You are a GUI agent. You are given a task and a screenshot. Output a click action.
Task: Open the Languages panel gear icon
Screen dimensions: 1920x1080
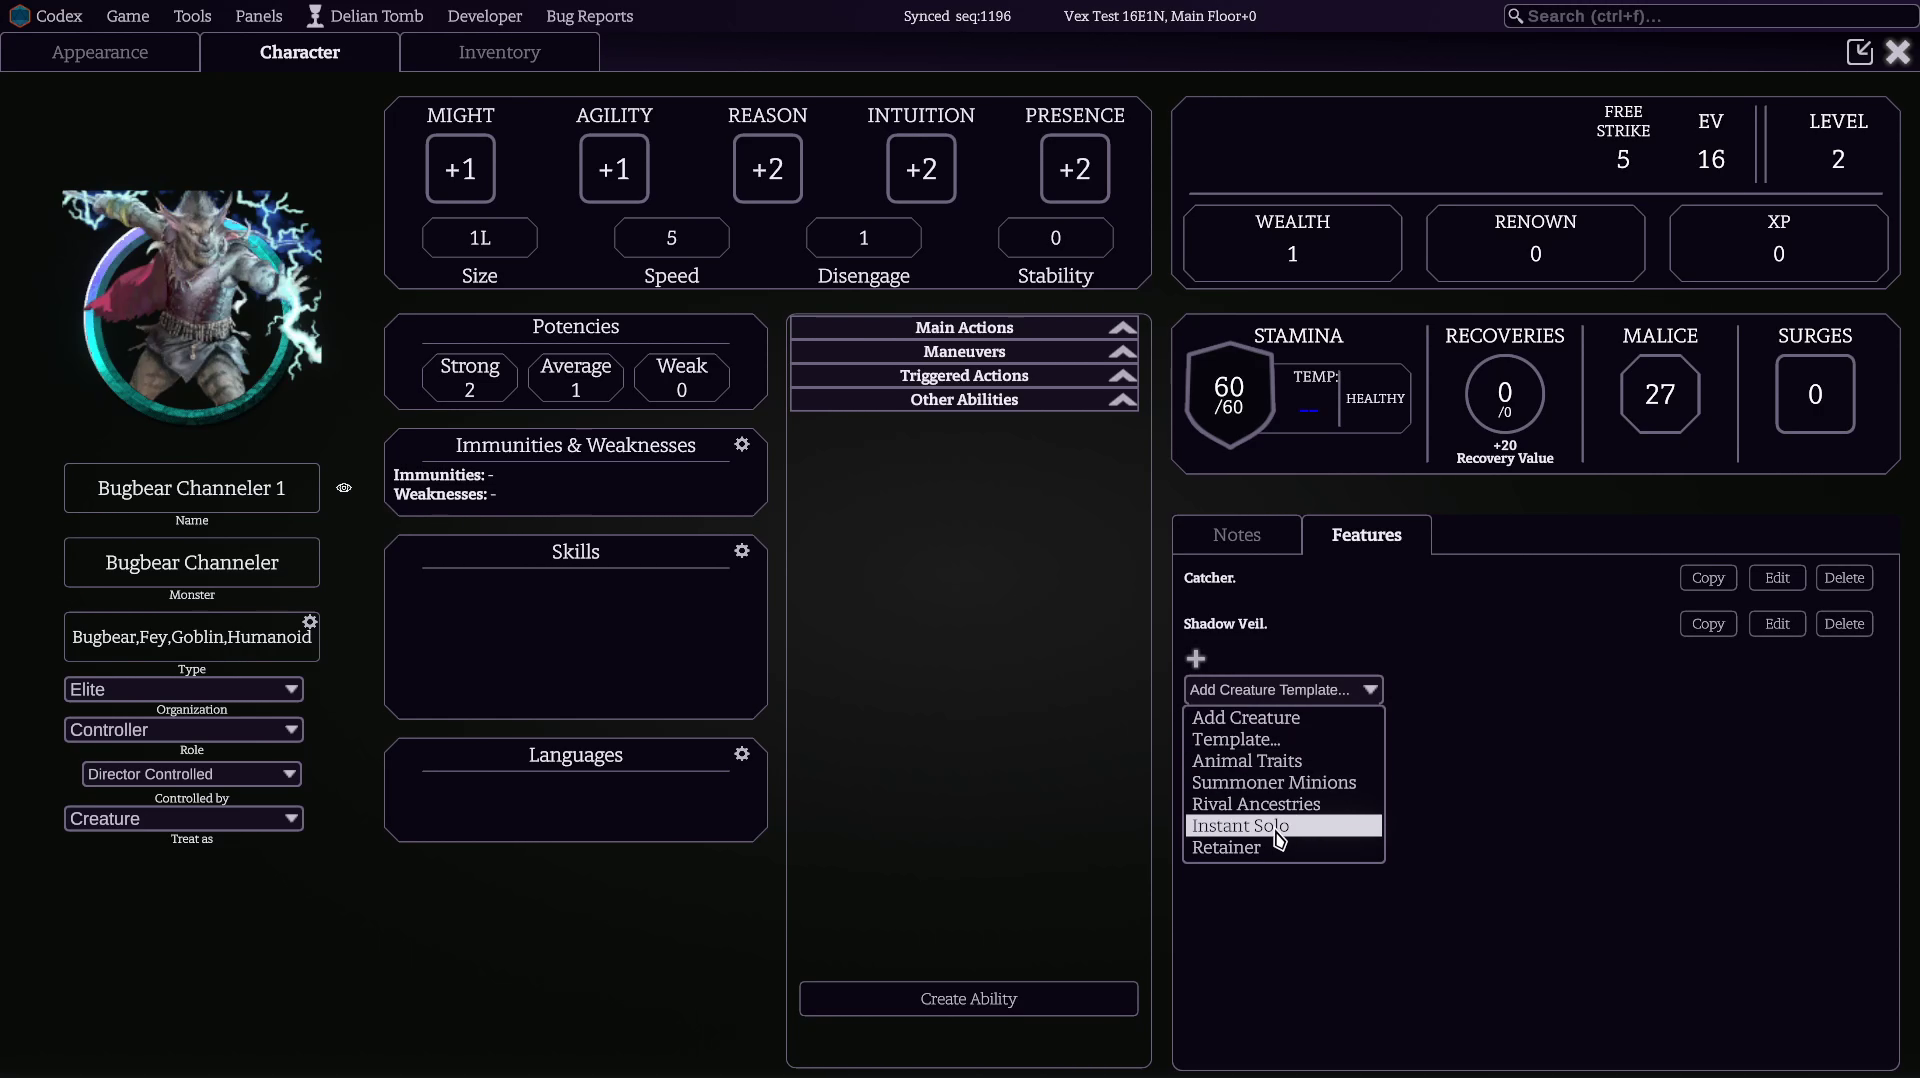coord(742,754)
